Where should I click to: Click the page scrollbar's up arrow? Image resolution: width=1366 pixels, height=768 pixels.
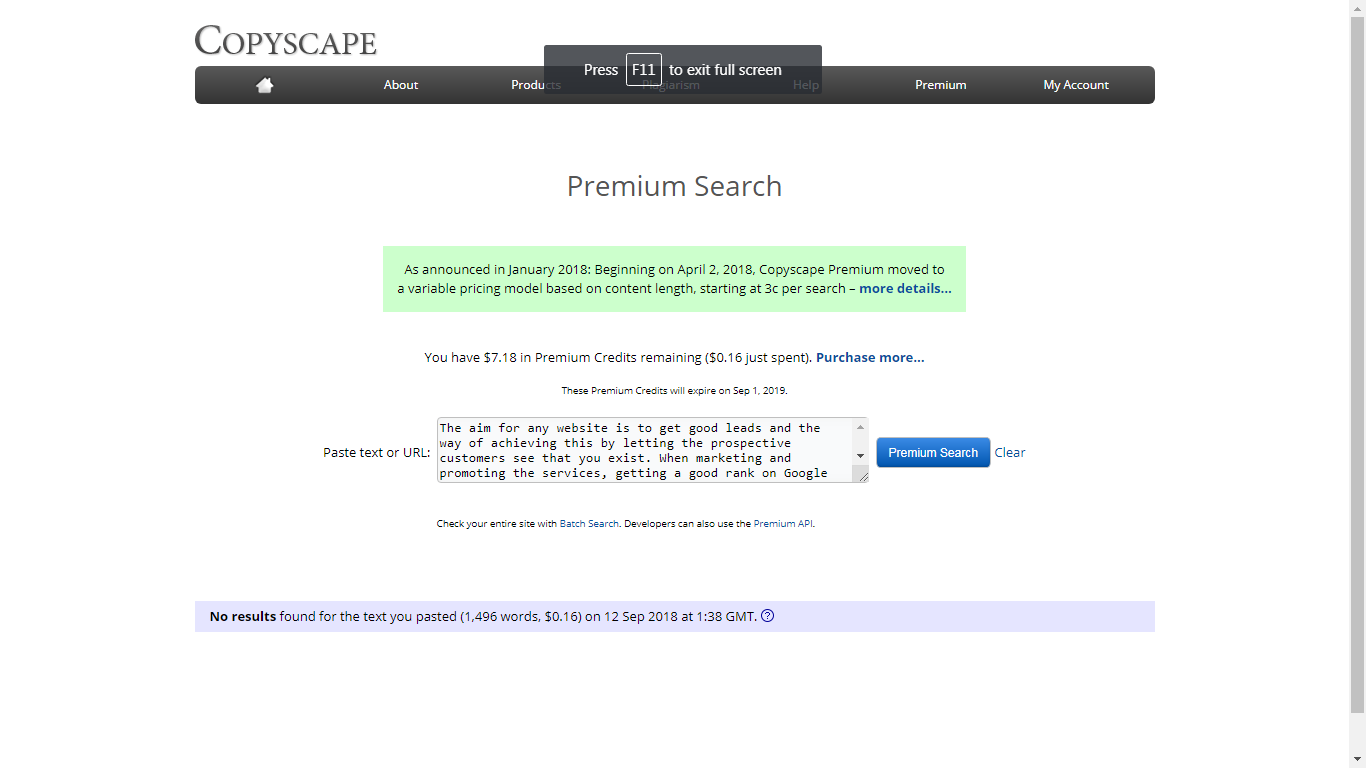tap(1357, 8)
